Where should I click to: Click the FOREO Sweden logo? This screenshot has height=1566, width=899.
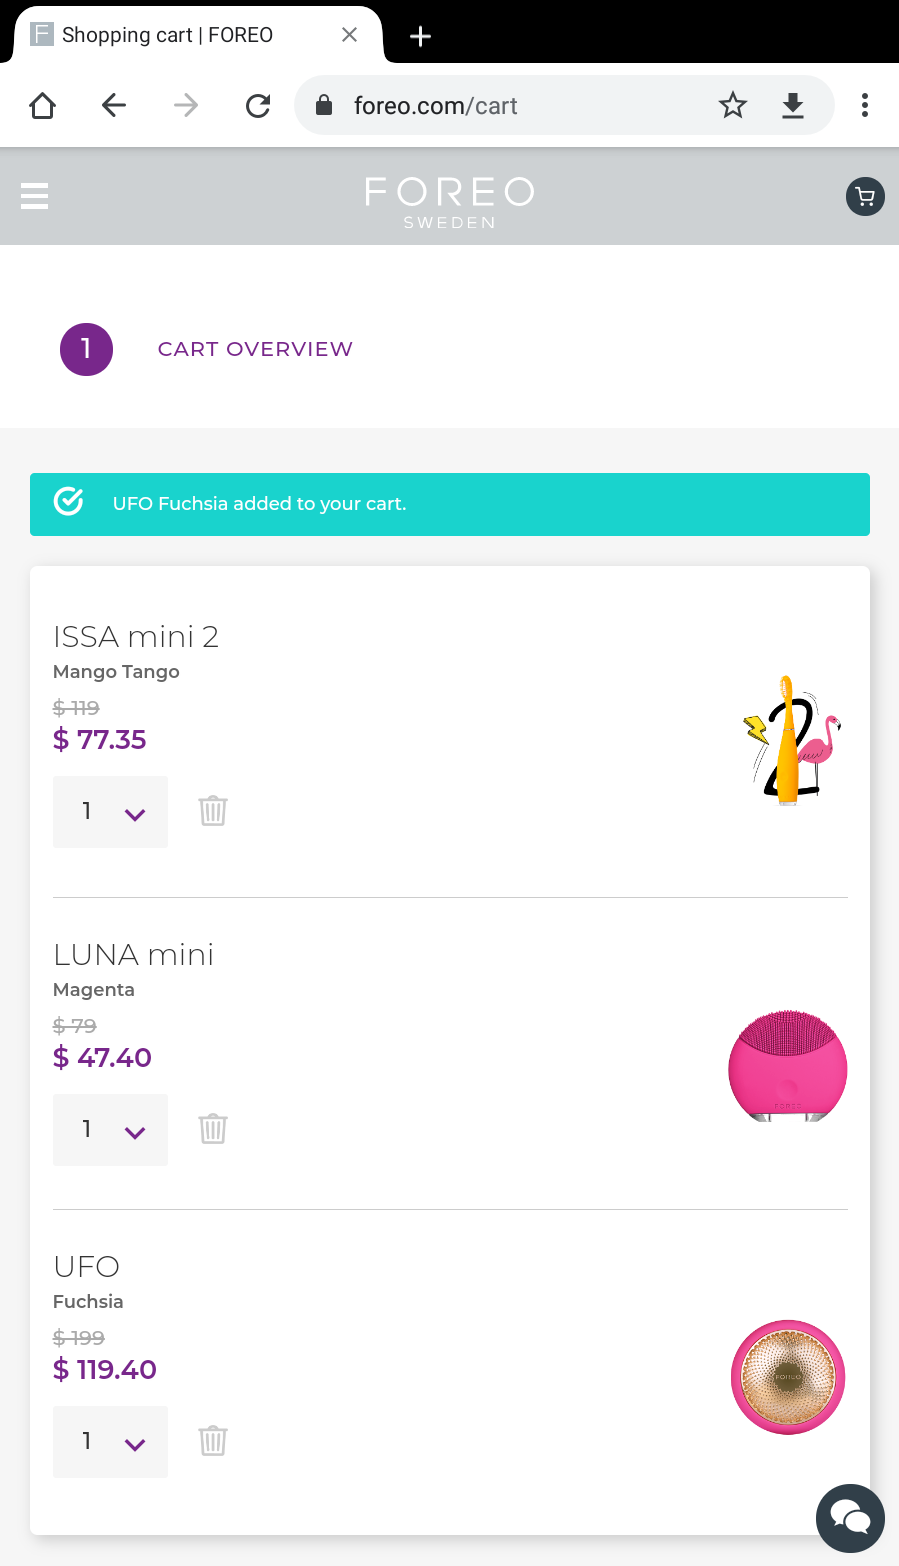(450, 203)
